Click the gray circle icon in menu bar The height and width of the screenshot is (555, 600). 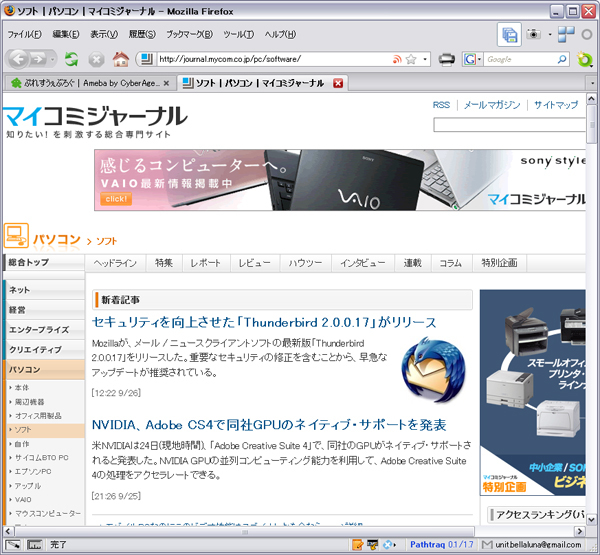click(587, 34)
